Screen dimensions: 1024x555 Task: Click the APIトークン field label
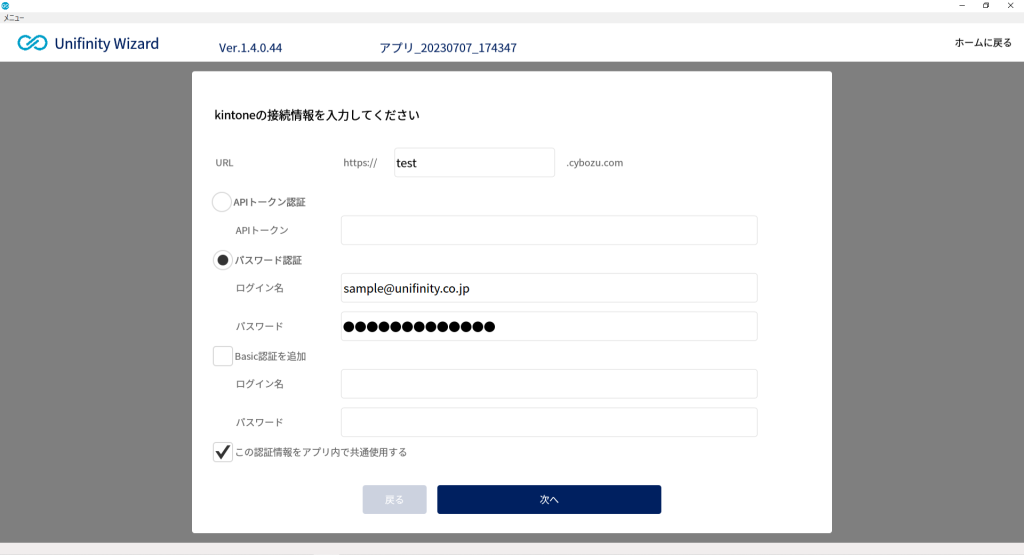pos(262,230)
